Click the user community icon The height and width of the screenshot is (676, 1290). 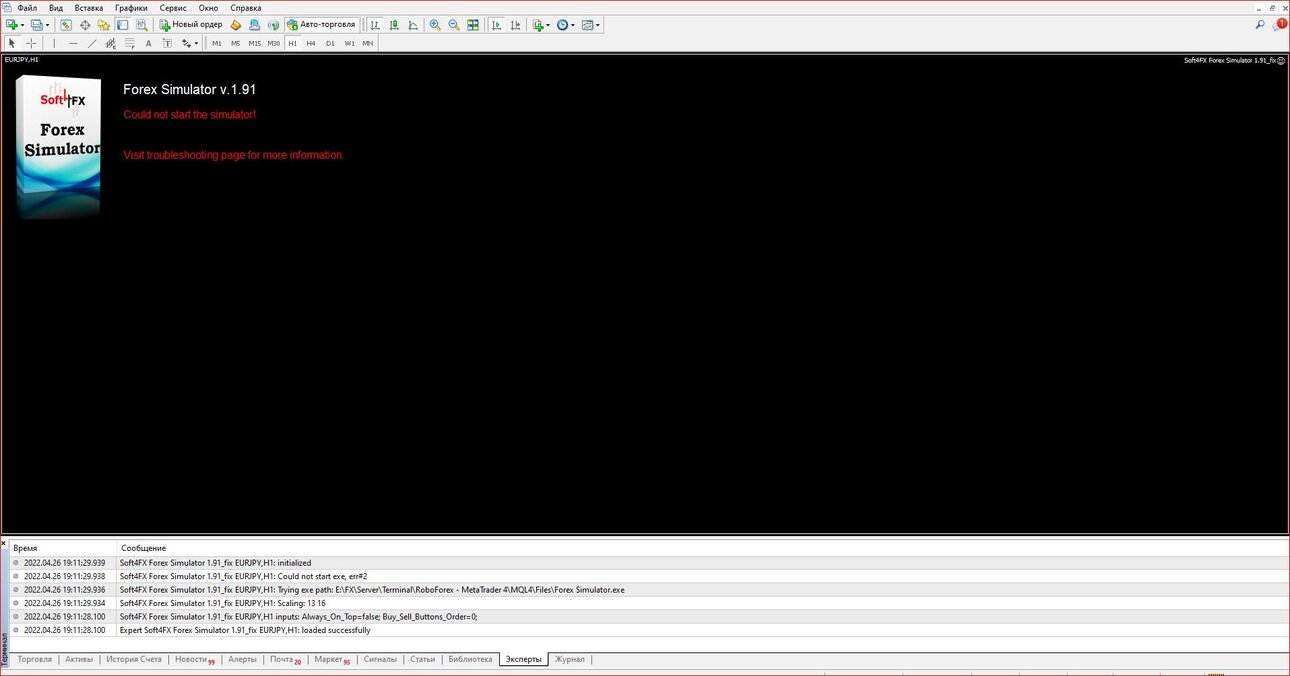[254, 25]
